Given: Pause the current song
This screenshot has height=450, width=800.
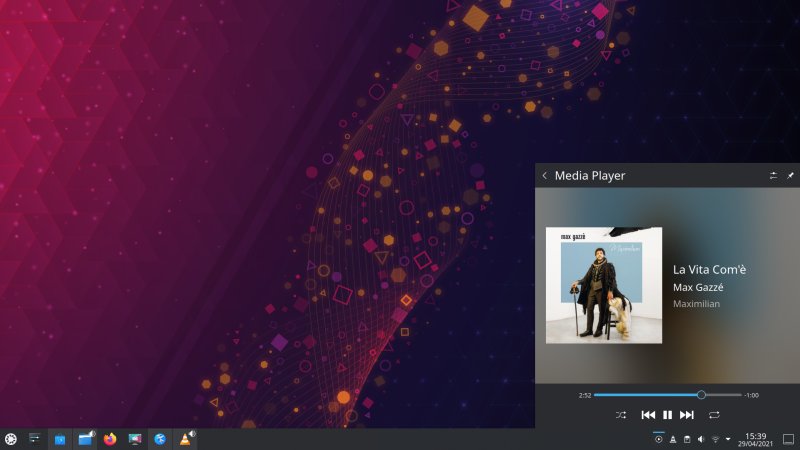Looking at the screenshot, I should [667, 415].
